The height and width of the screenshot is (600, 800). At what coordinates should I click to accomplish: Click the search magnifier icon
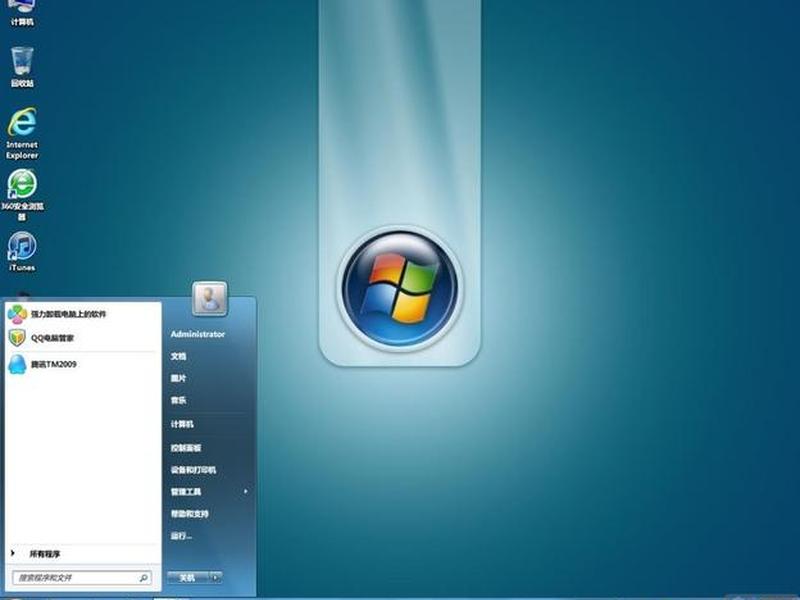pyautogui.click(x=143, y=578)
